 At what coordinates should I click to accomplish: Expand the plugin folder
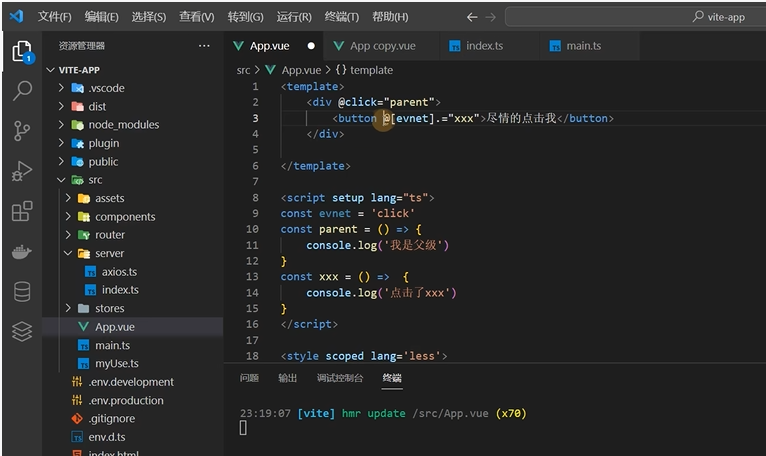coord(61,143)
